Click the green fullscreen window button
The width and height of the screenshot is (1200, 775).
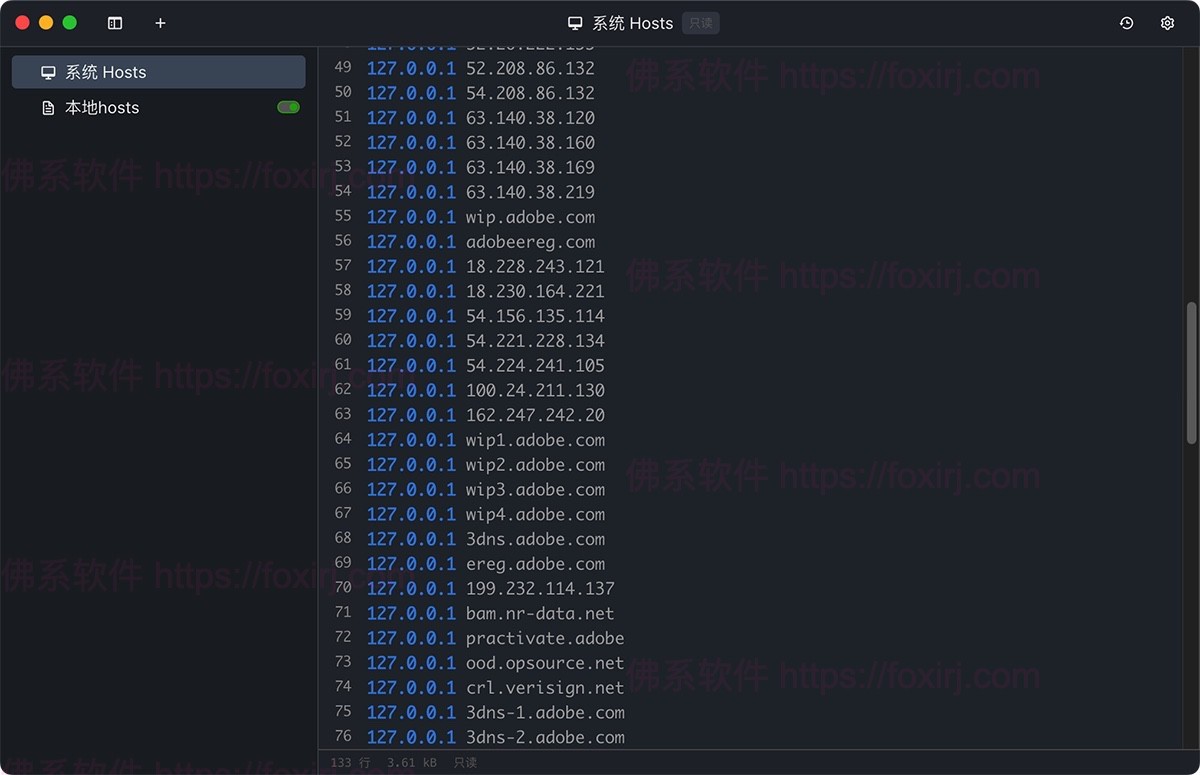pos(69,23)
